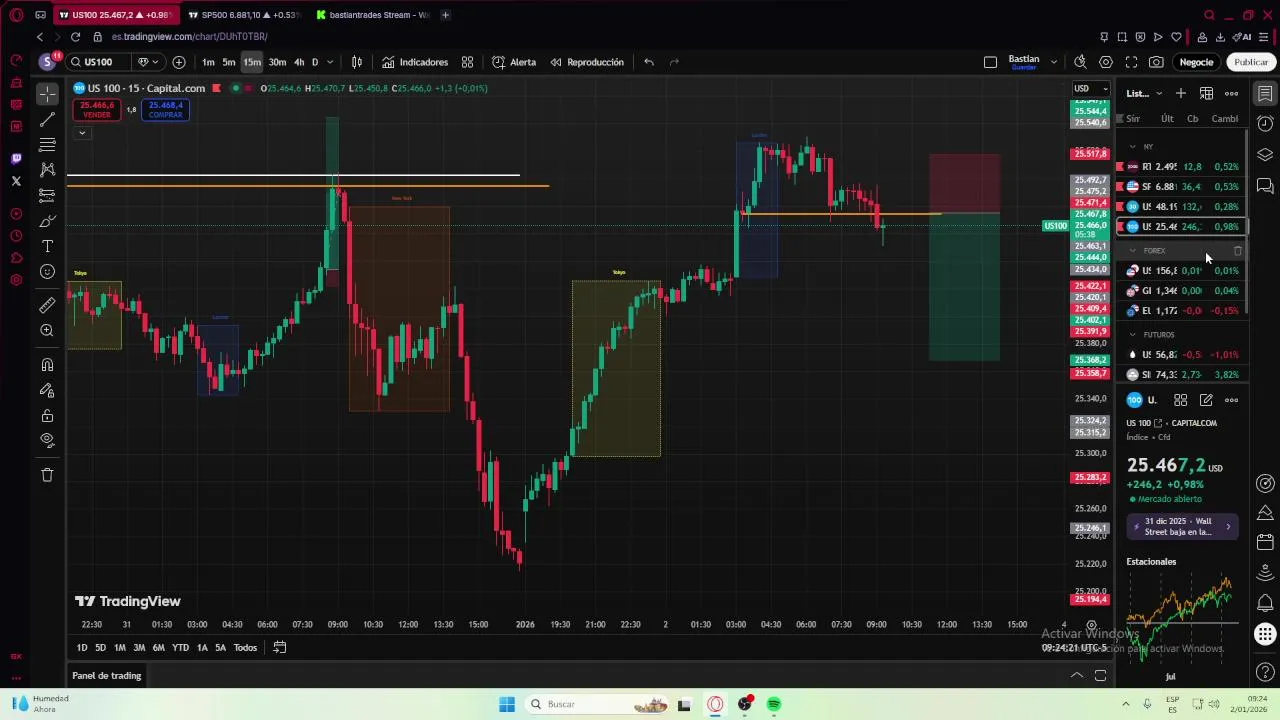Image resolution: width=1280 pixels, height=720 pixels.
Task: Select the 1D date range
Action: [82, 648]
